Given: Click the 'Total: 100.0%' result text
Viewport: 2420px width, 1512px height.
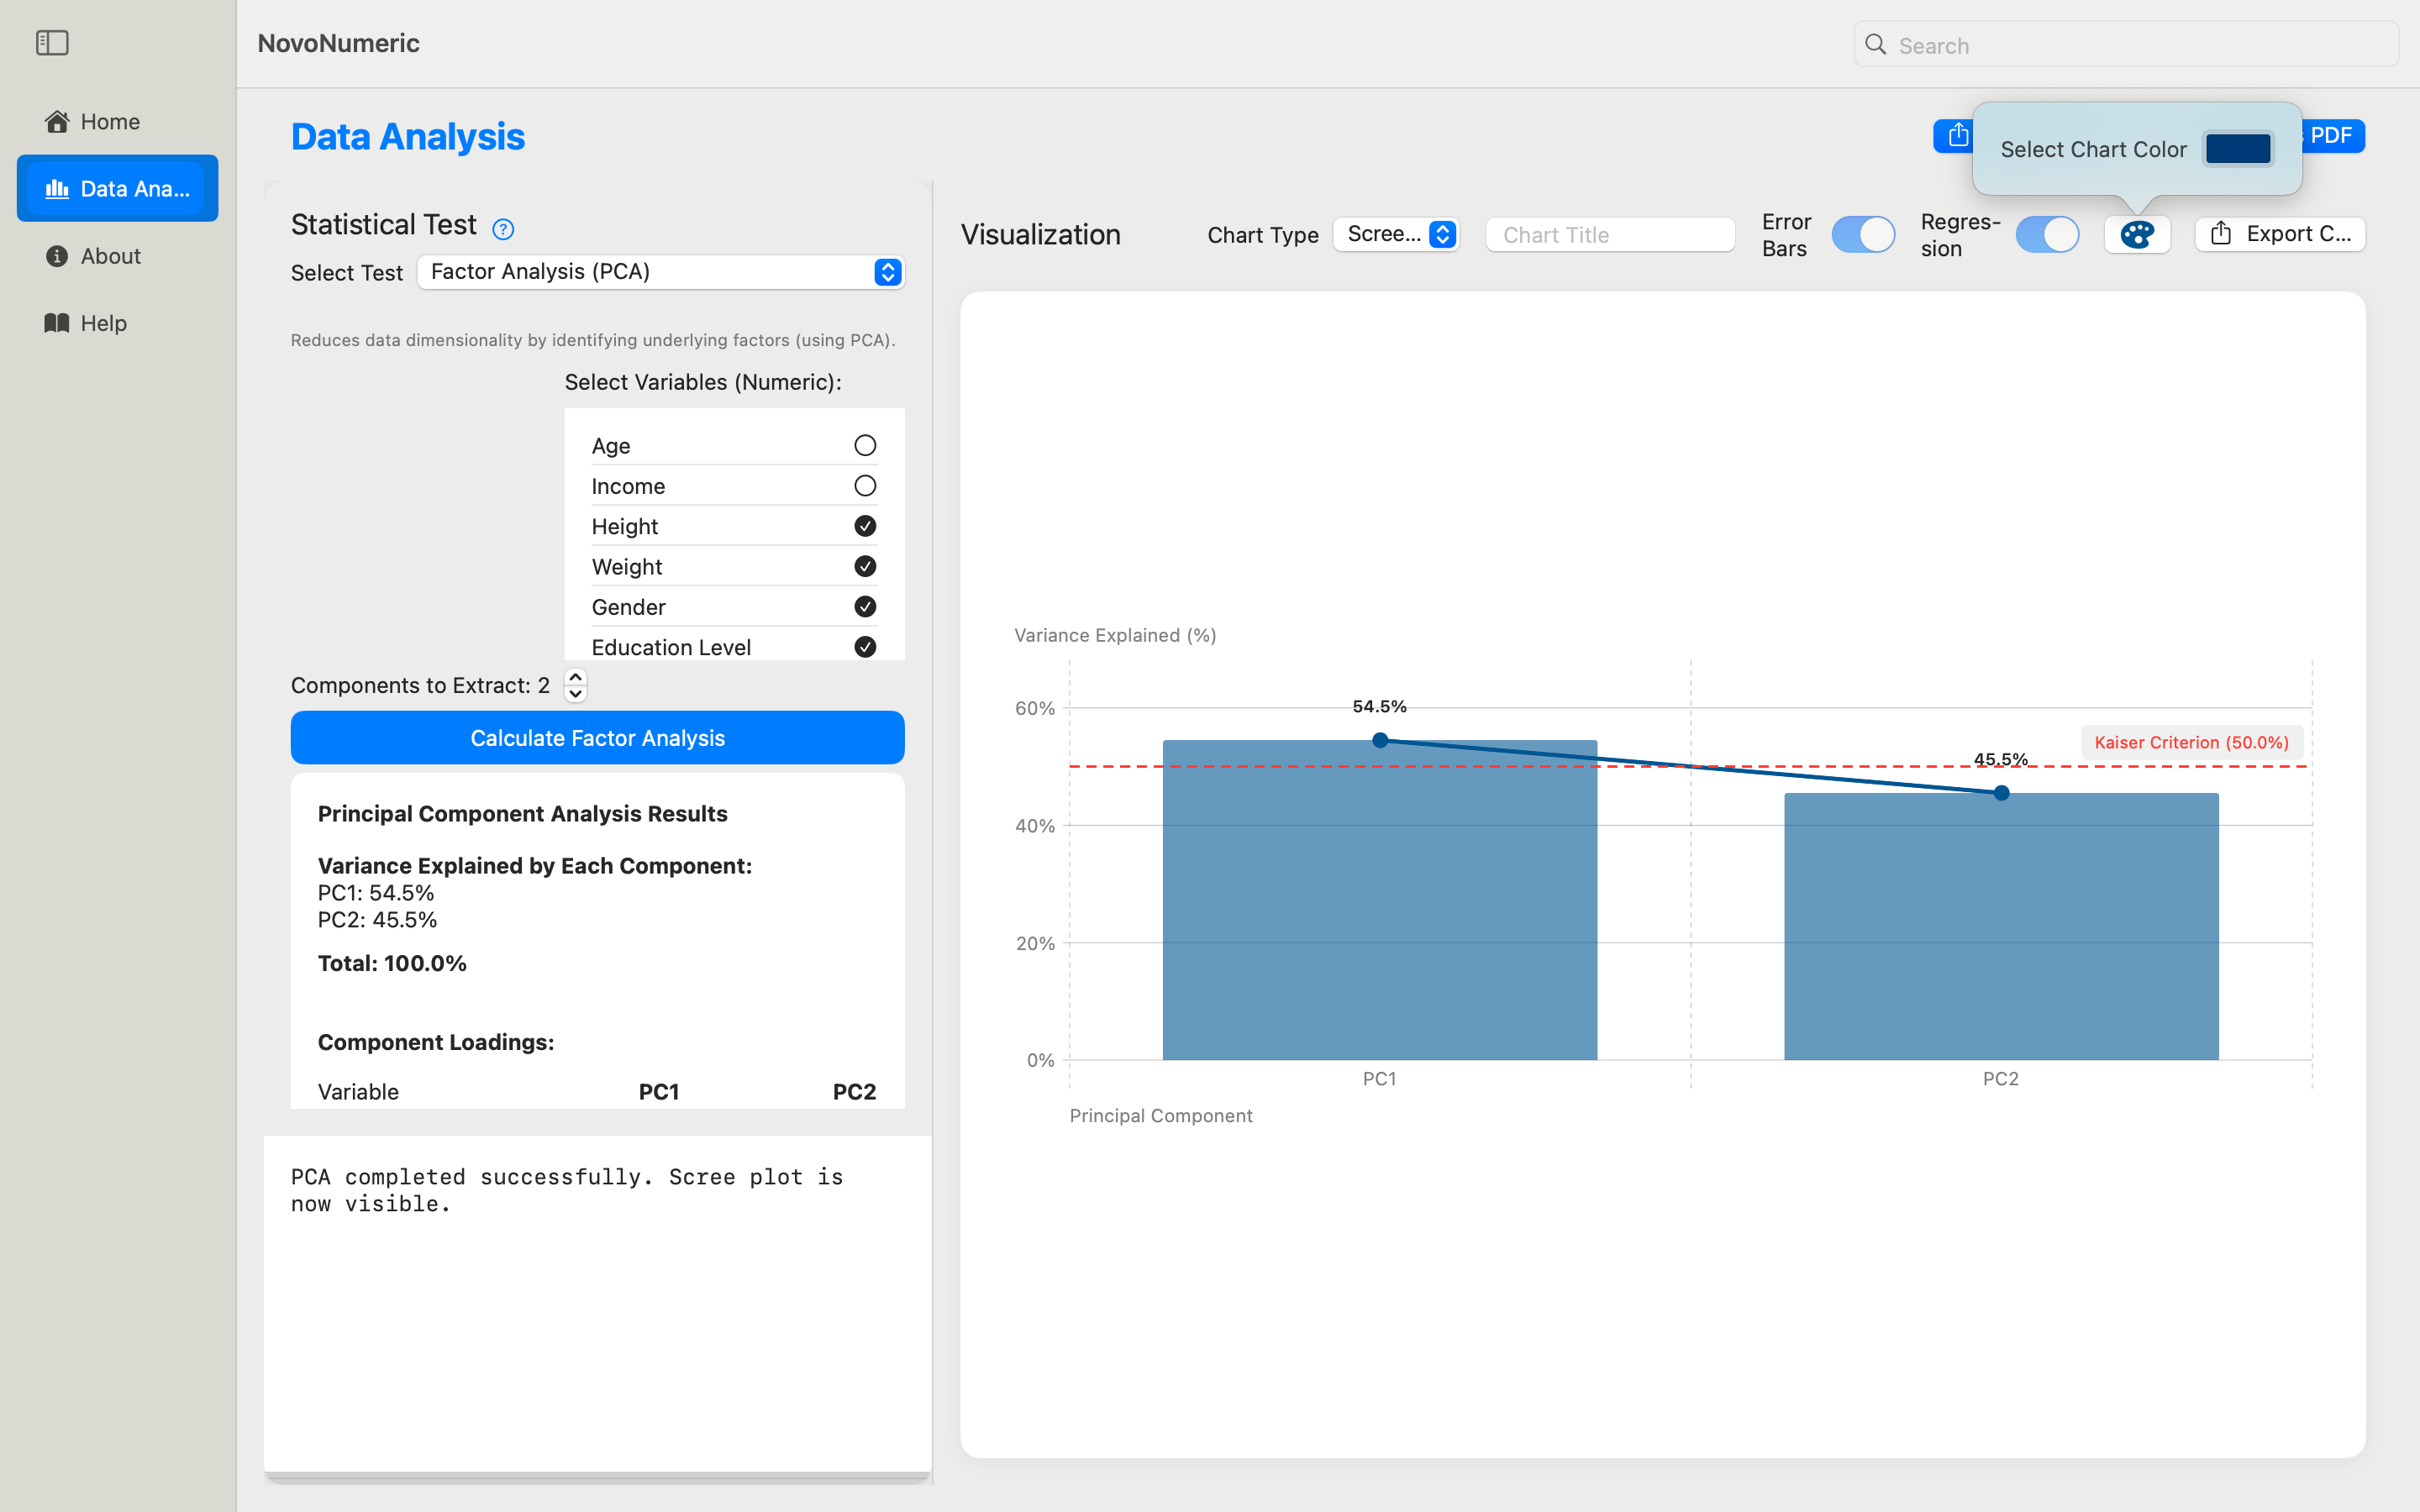Looking at the screenshot, I should [392, 963].
